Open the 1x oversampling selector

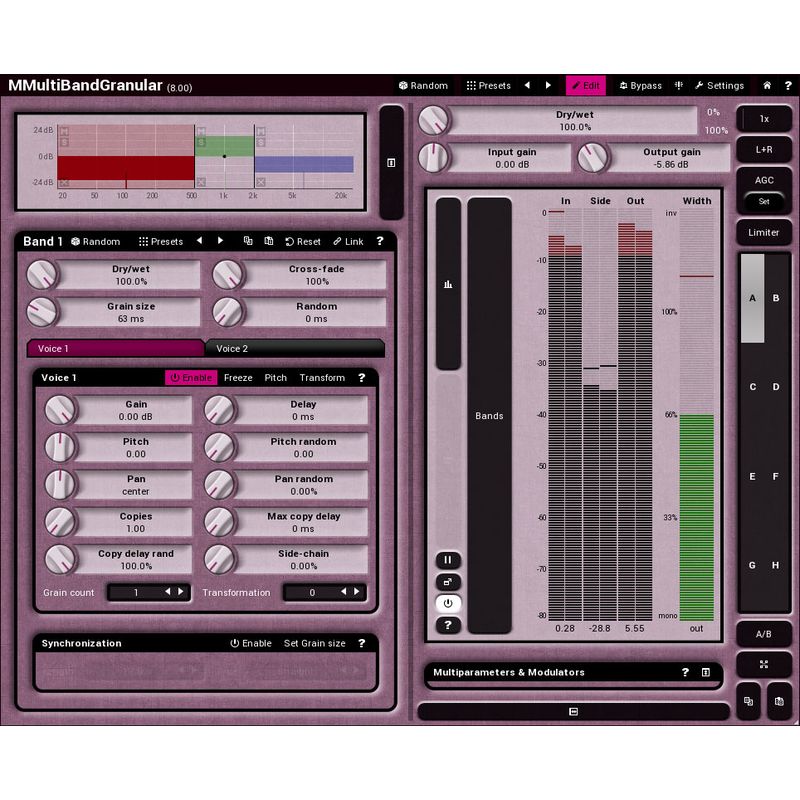coord(764,119)
